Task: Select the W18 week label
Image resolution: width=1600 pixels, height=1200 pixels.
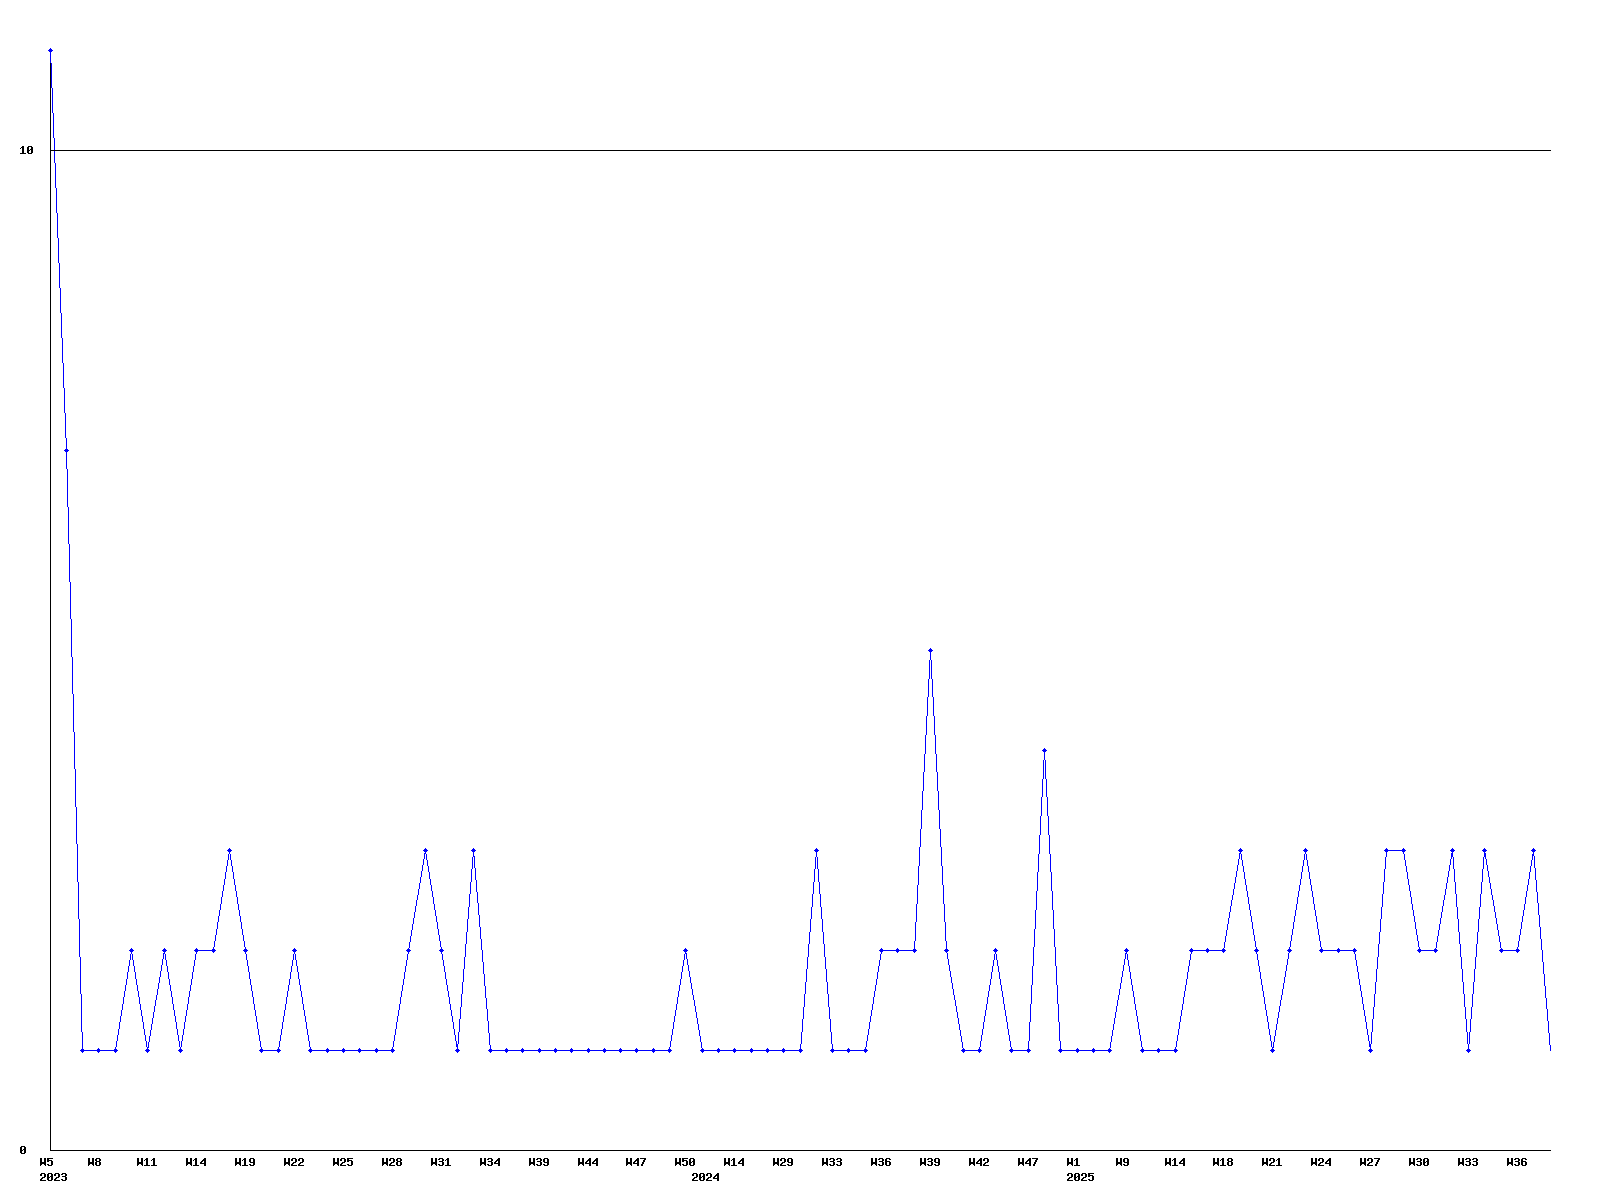Action: [1222, 1162]
